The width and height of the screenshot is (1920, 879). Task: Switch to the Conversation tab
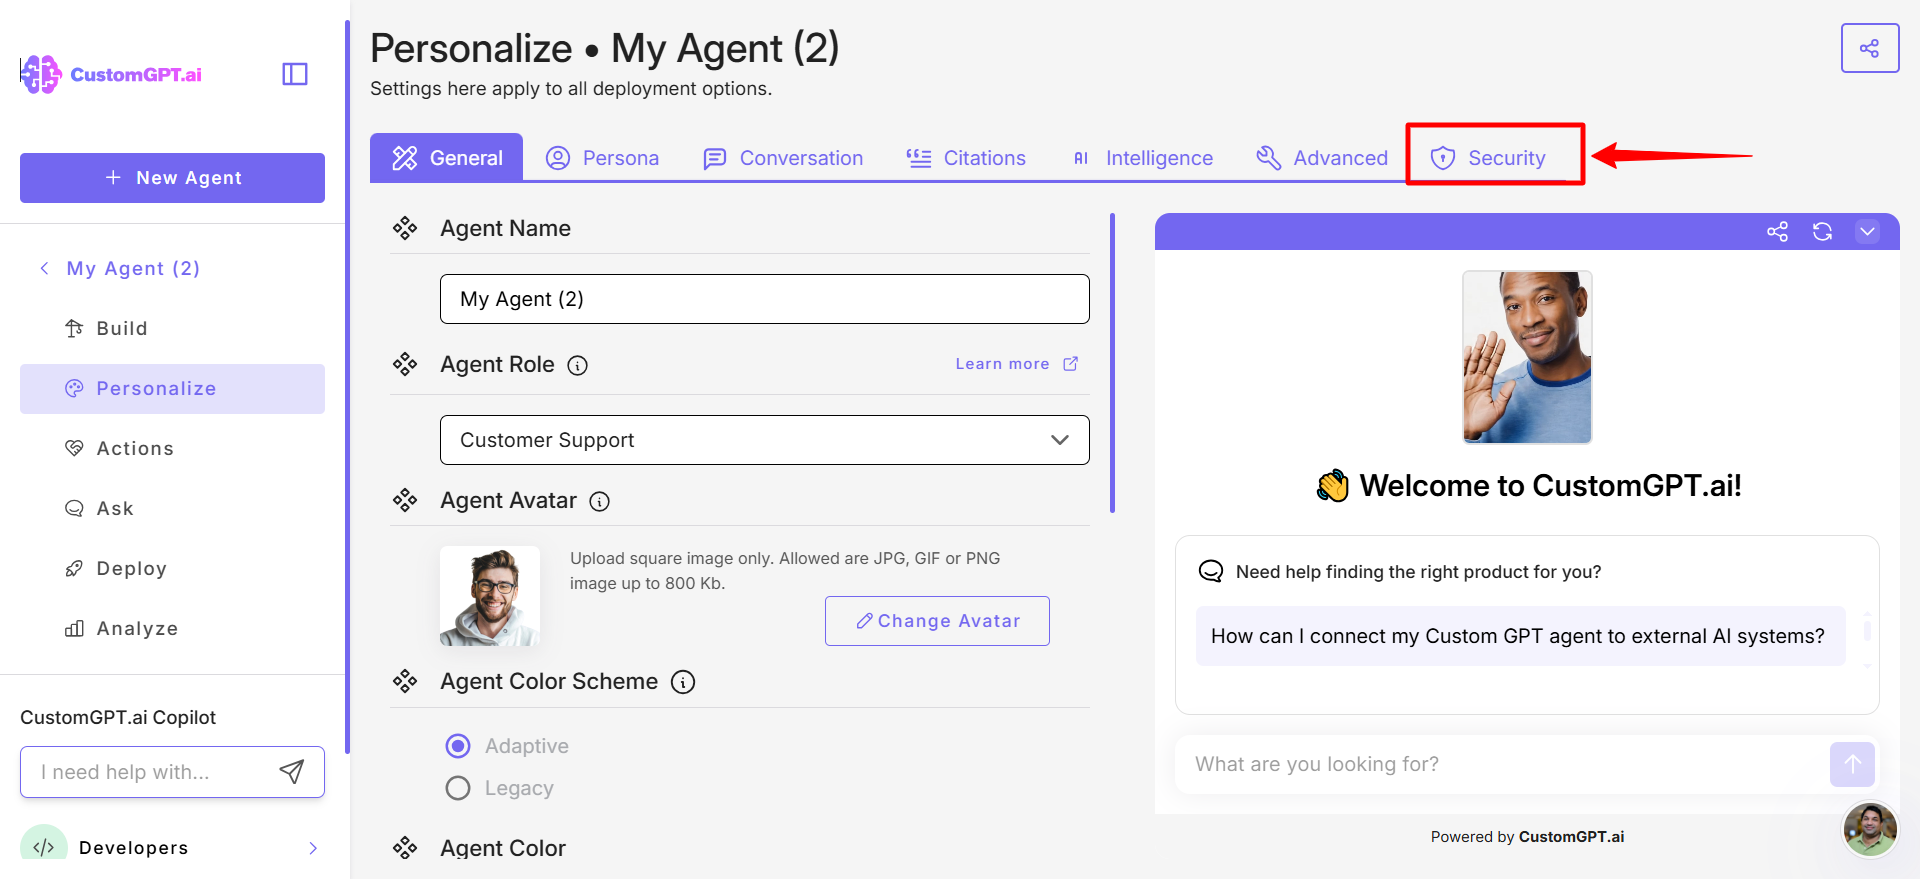(783, 158)
